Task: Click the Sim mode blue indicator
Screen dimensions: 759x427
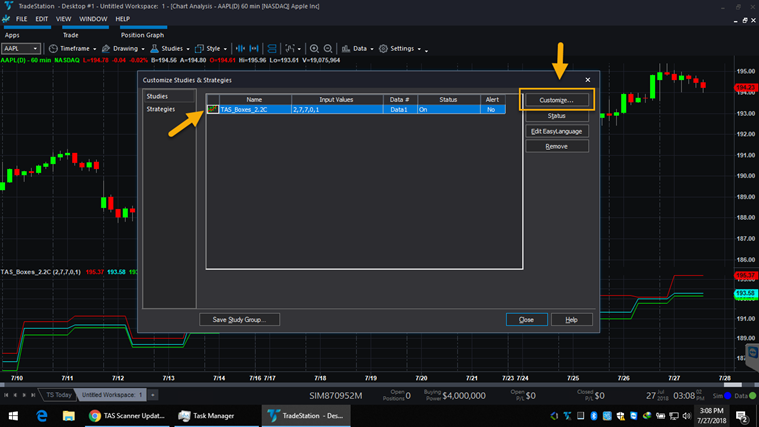Action: [x=728, y=396]
